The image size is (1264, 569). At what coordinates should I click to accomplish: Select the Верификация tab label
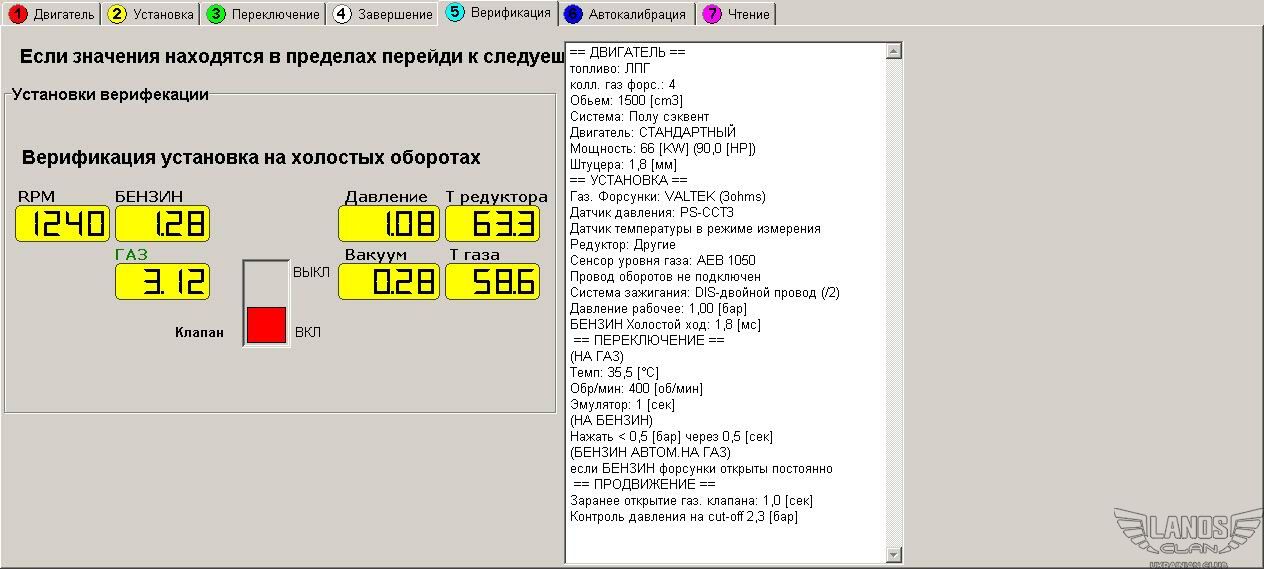pos(509,13)
